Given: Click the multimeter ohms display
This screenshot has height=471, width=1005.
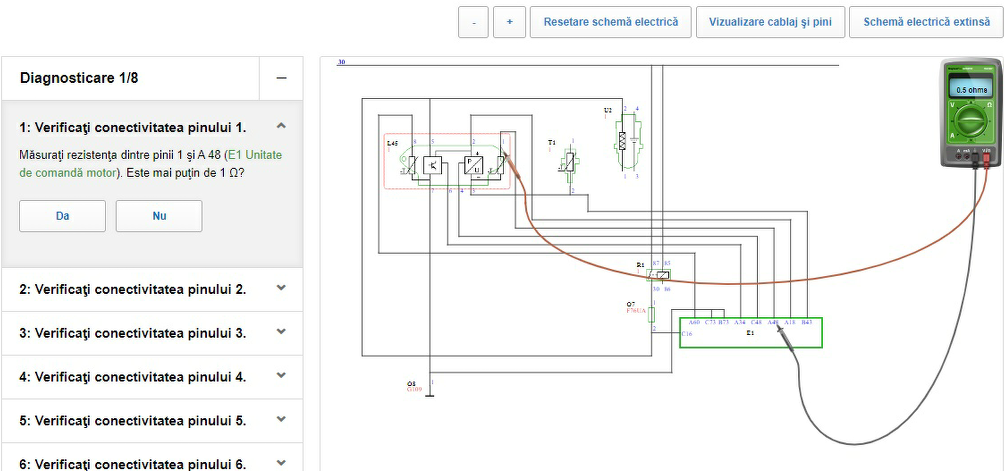Looking at the screenshot, I should [971, 89].
